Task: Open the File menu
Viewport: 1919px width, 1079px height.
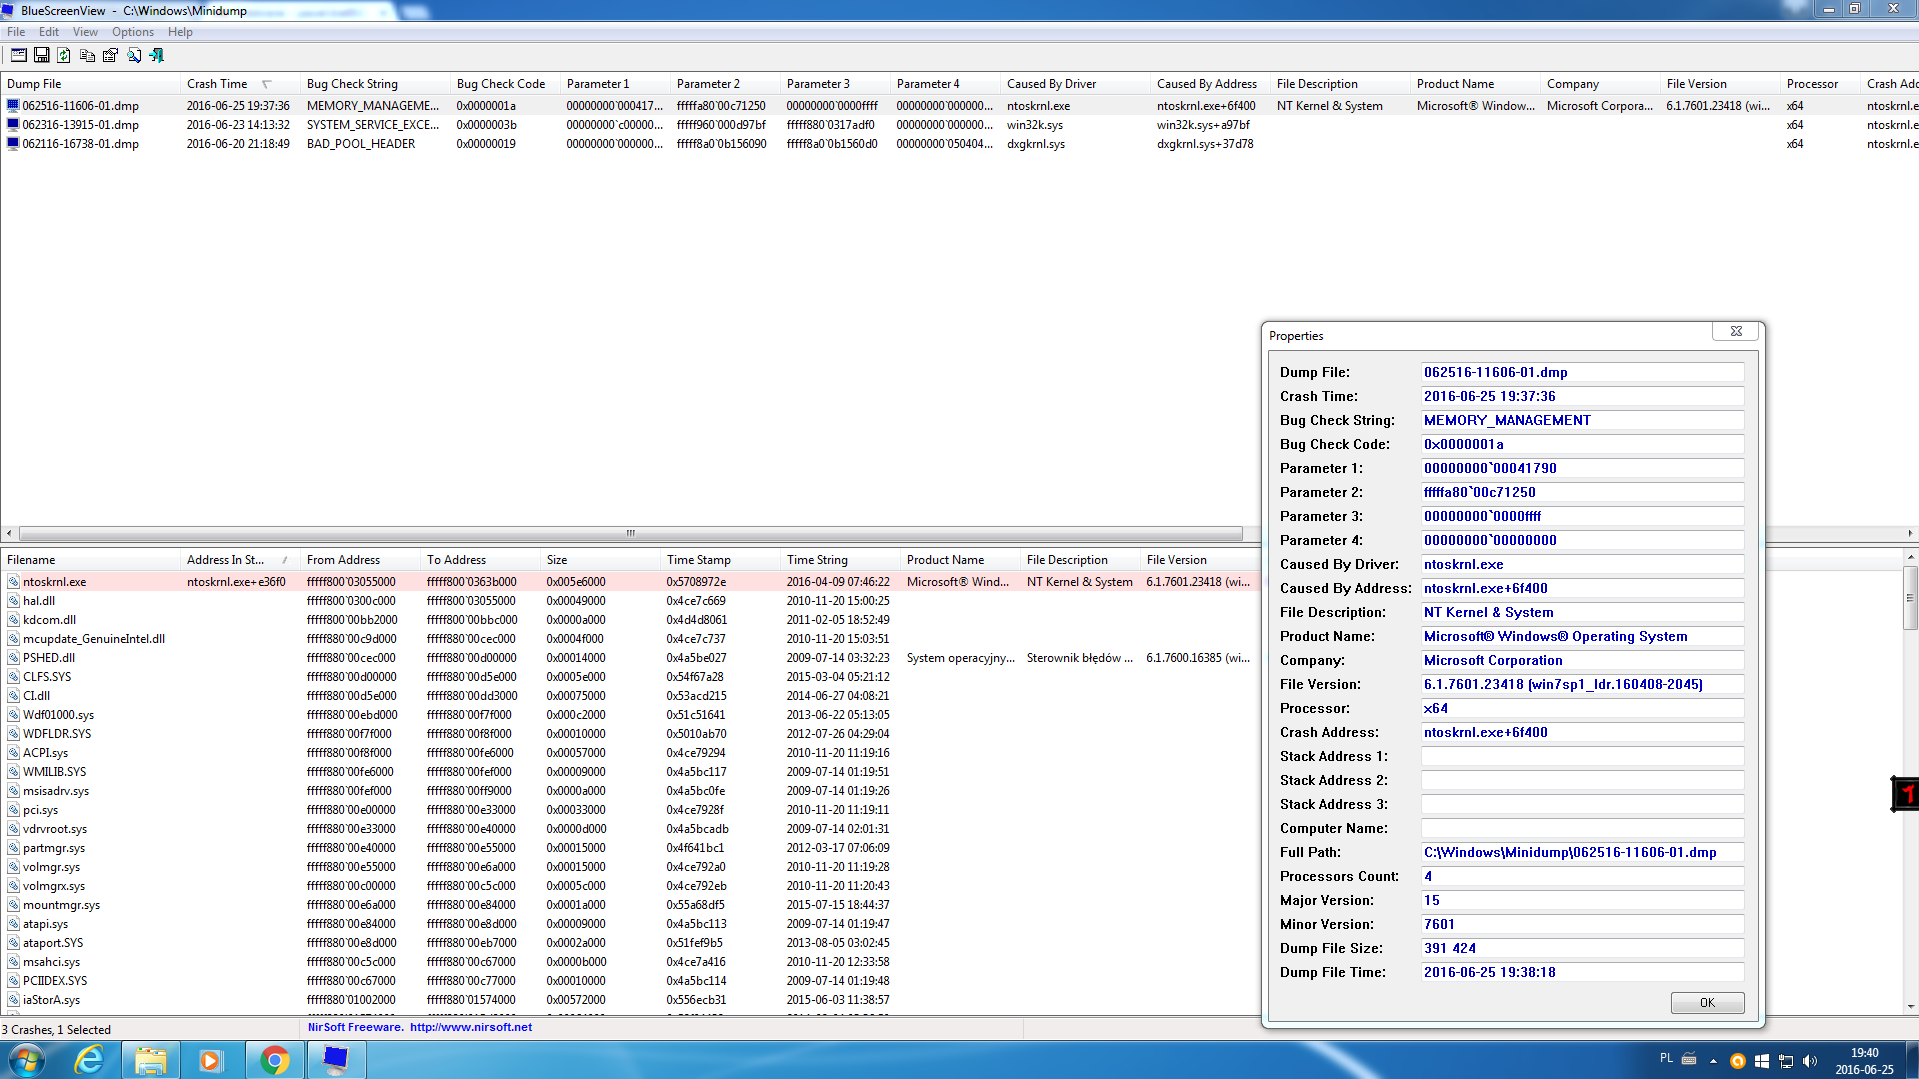Action: coord(16,32)
